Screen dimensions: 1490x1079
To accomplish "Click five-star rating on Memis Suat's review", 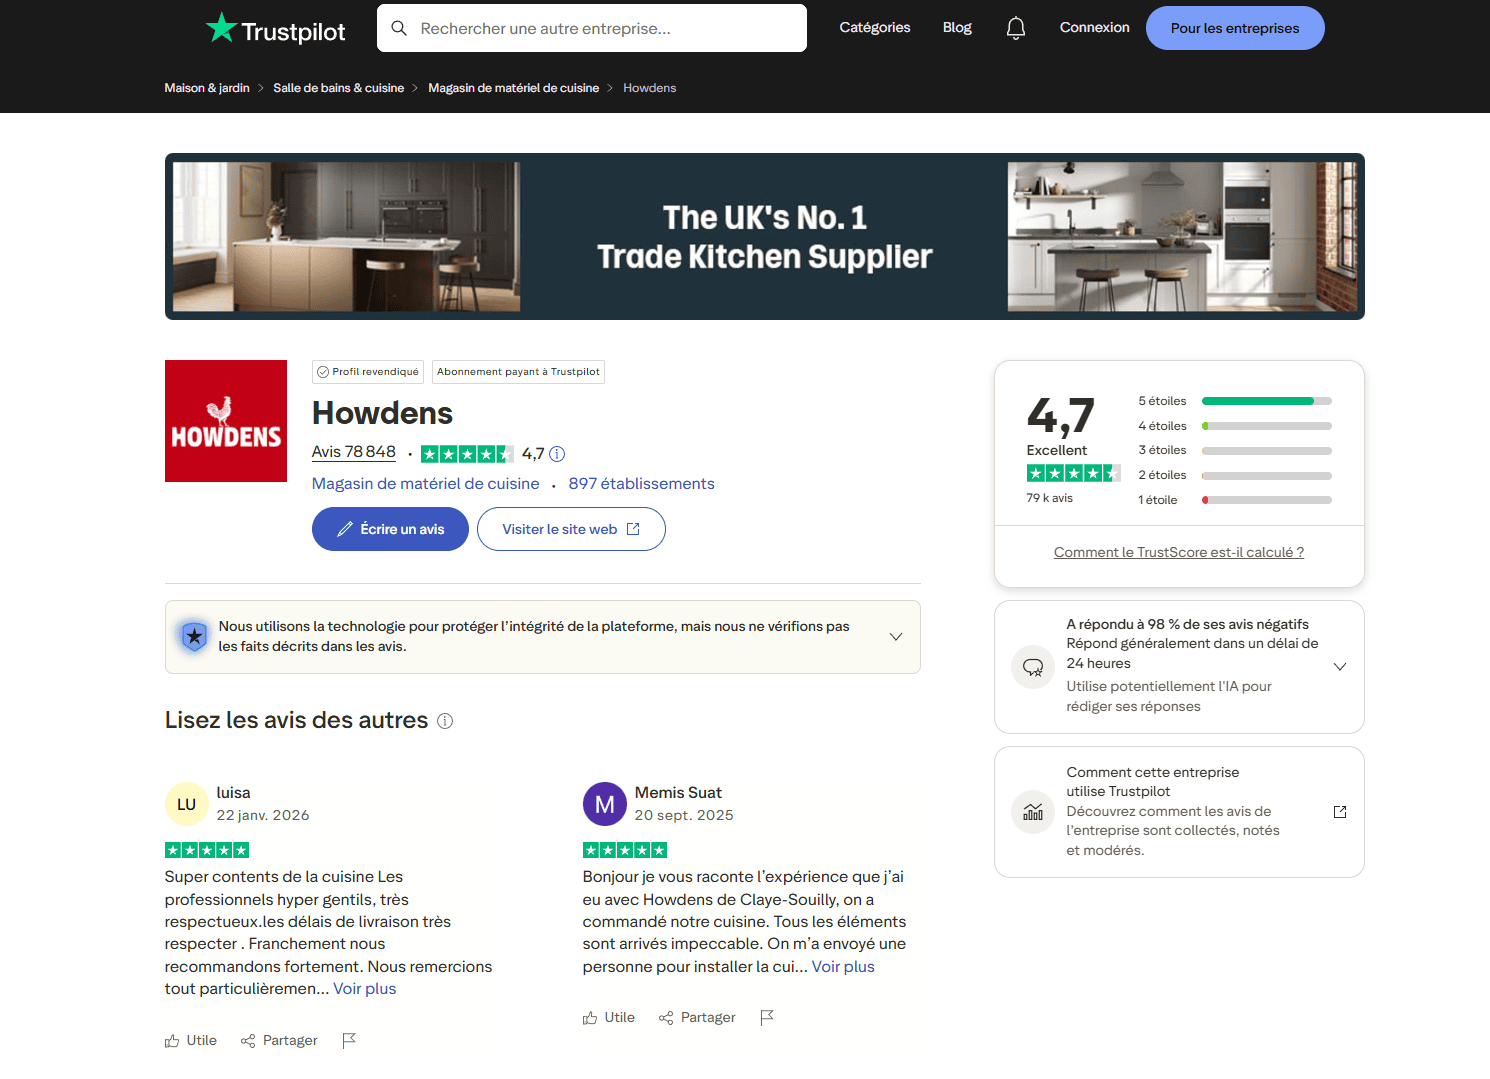I will (x=625, y=850).
